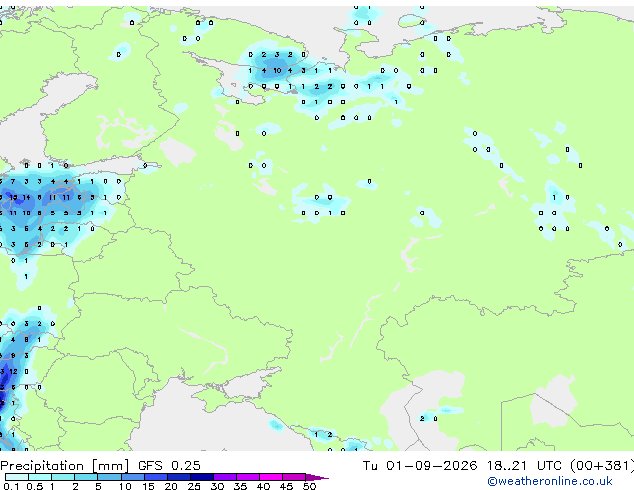
Task: Click the 0.1–0.5 mm legend swatch
Action: [17, 477]
